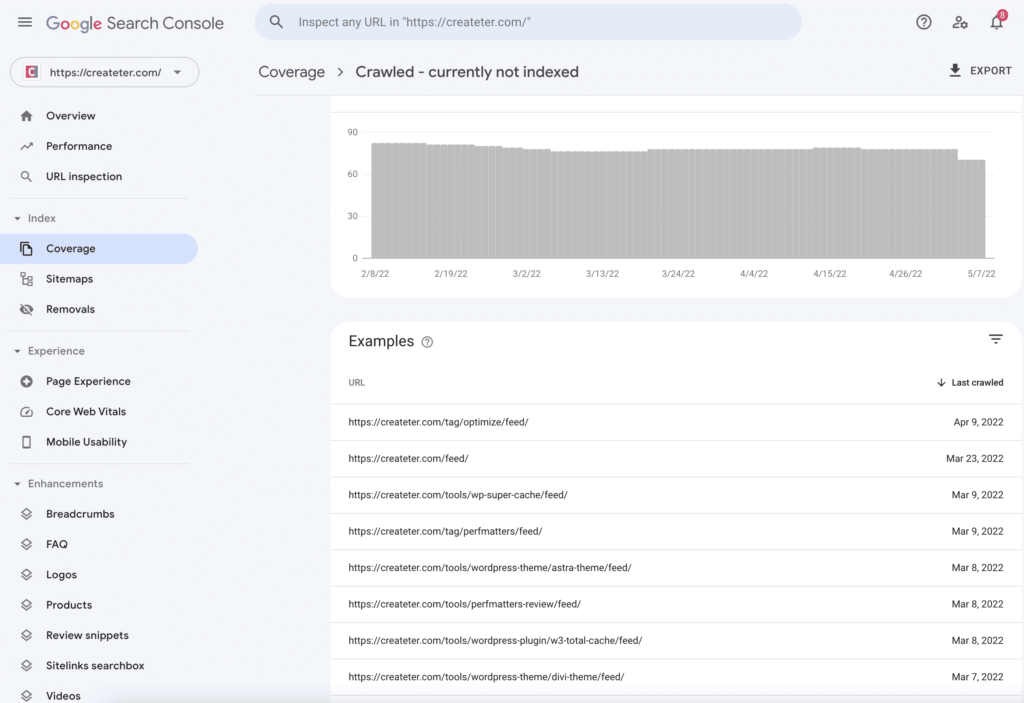This screenshot has height=703, width=1024.
Task: Collapse the Experience section
Action: pos(18,351)
